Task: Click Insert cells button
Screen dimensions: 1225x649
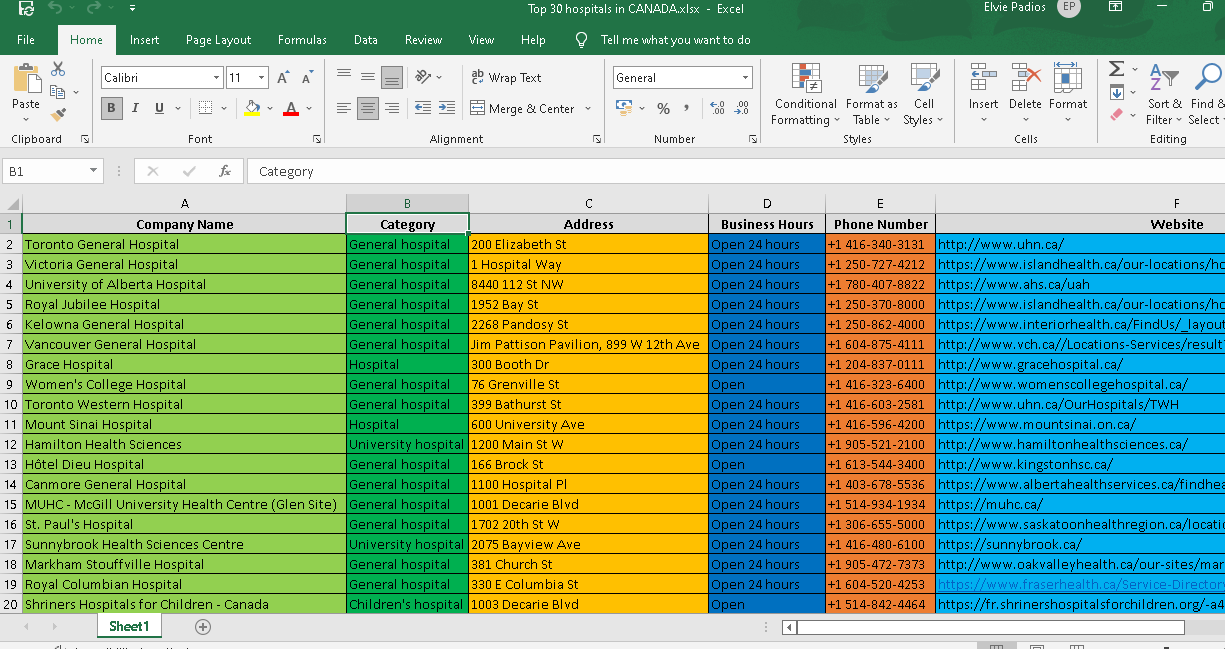Action: (983, 94)
